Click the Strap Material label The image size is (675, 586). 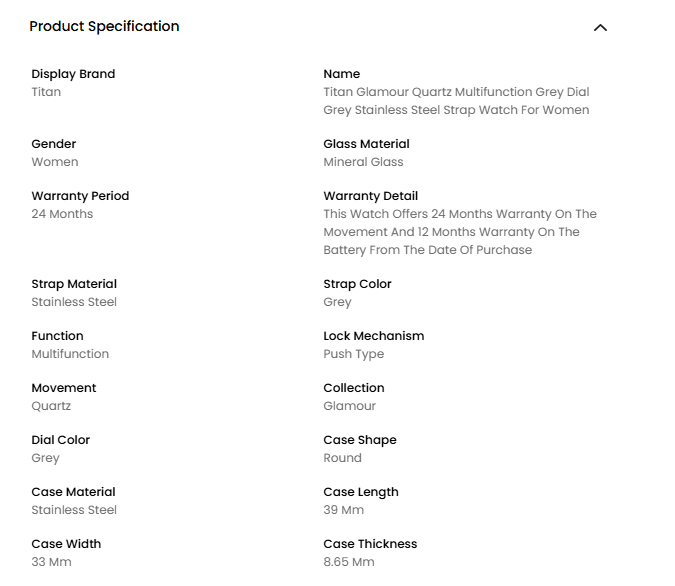74,284
